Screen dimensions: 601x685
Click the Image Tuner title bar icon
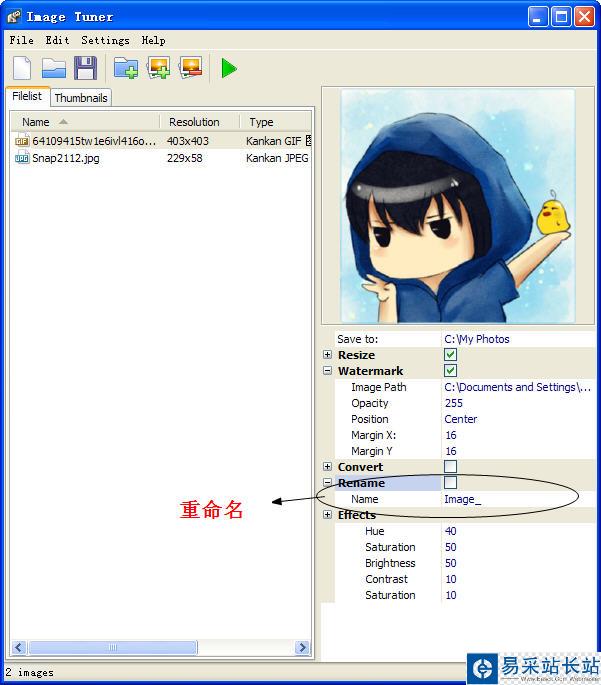coord(14,17)
